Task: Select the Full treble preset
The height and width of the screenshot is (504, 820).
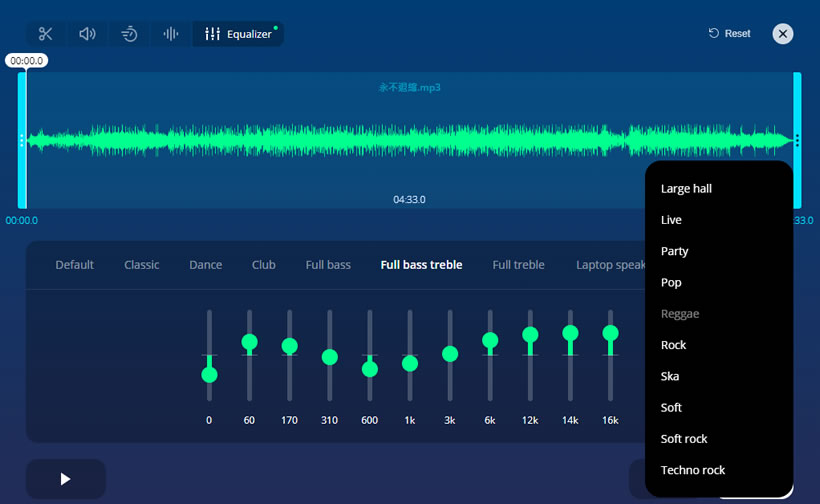Action: pos(518,265)
